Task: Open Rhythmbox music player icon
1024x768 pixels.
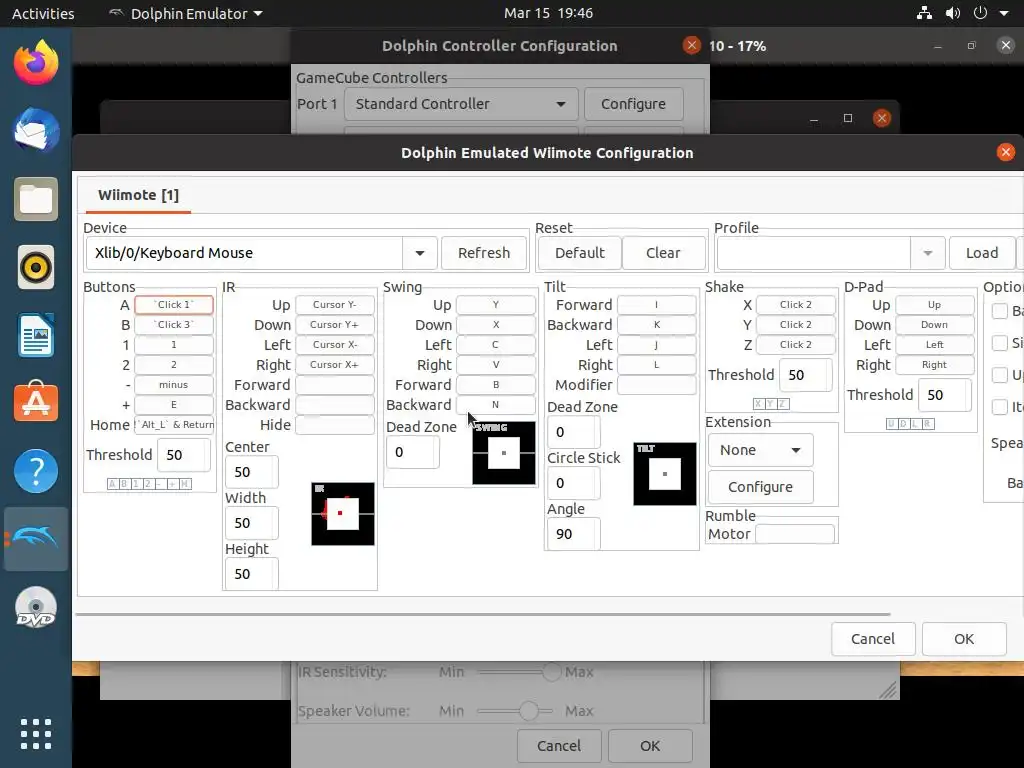Action: click(x=36, y=267)
